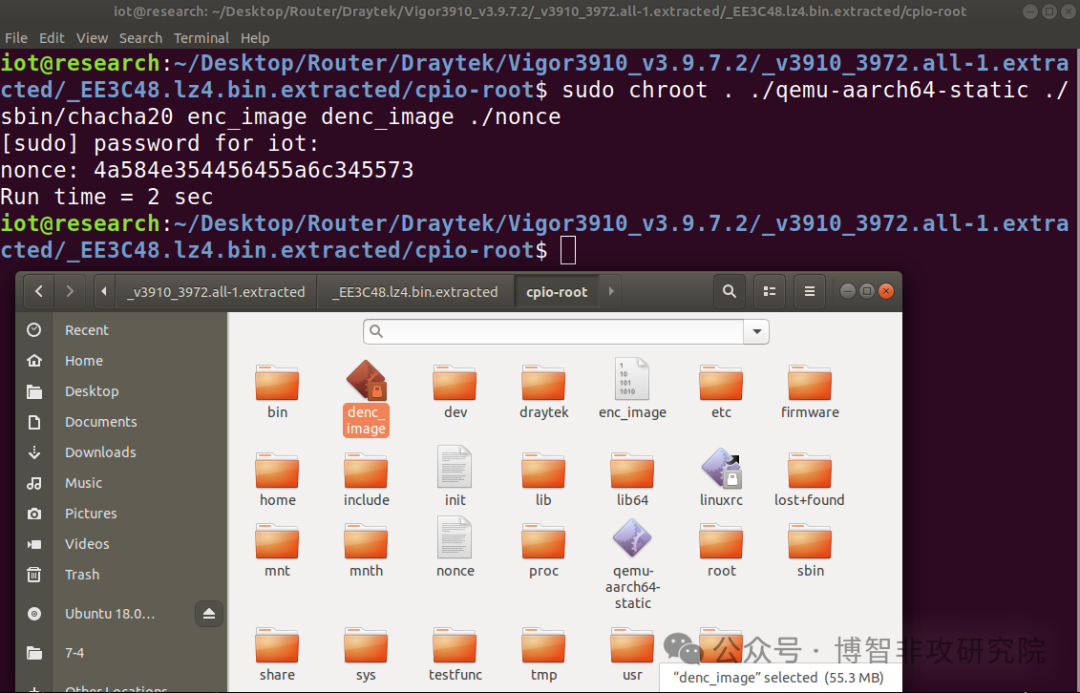Go back in file manager history

click(x=39, y=291)
